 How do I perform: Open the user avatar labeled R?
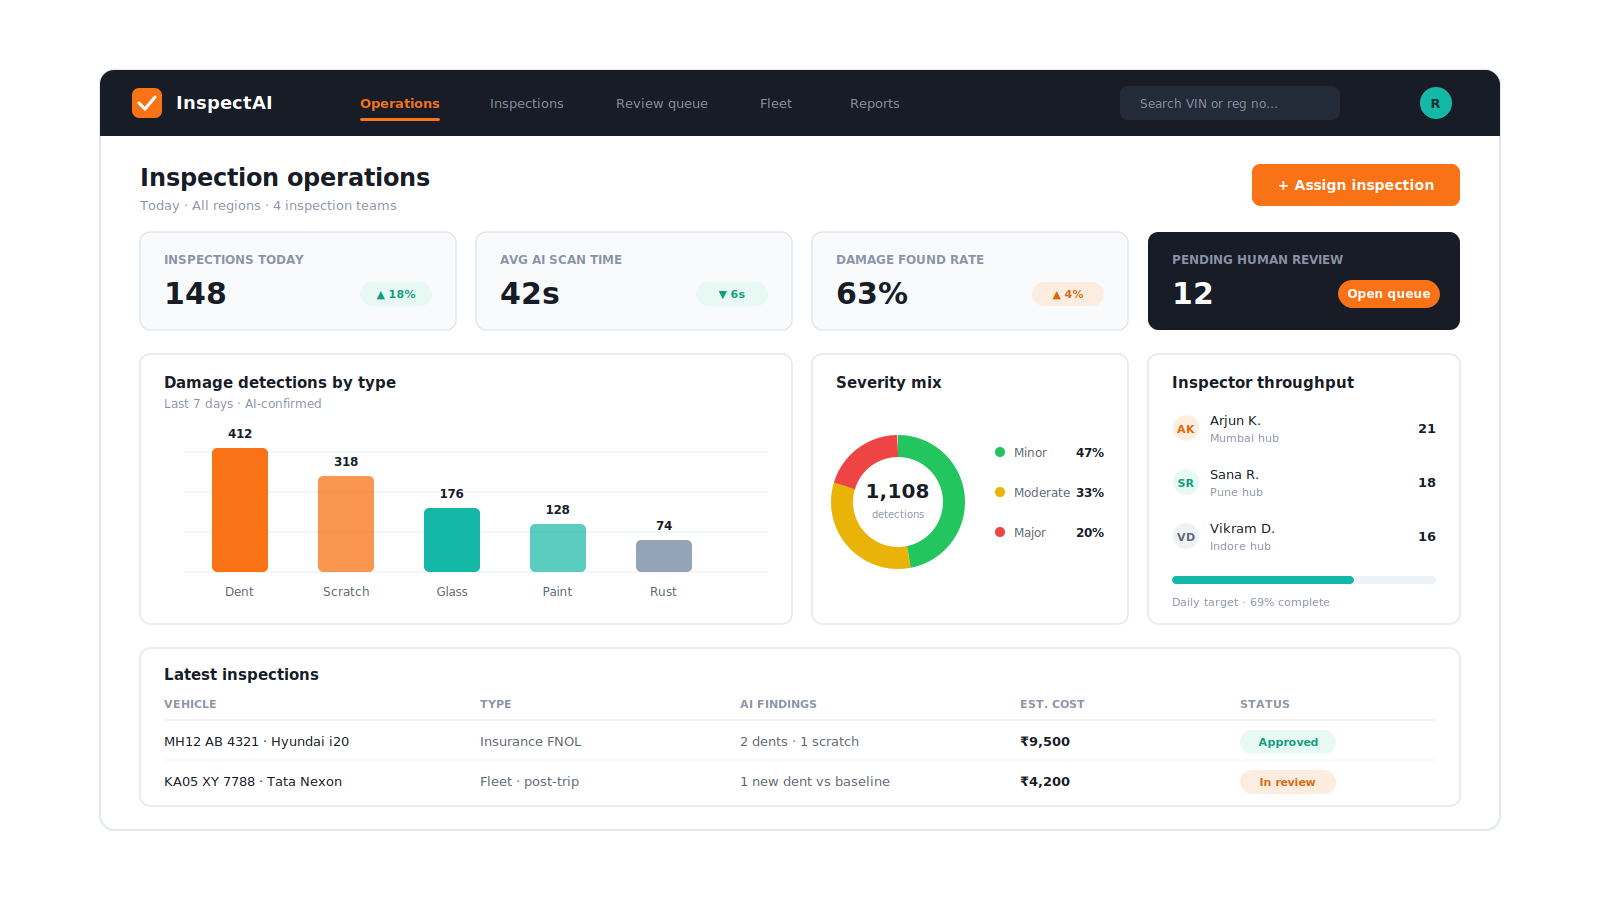pos(1436,103)
